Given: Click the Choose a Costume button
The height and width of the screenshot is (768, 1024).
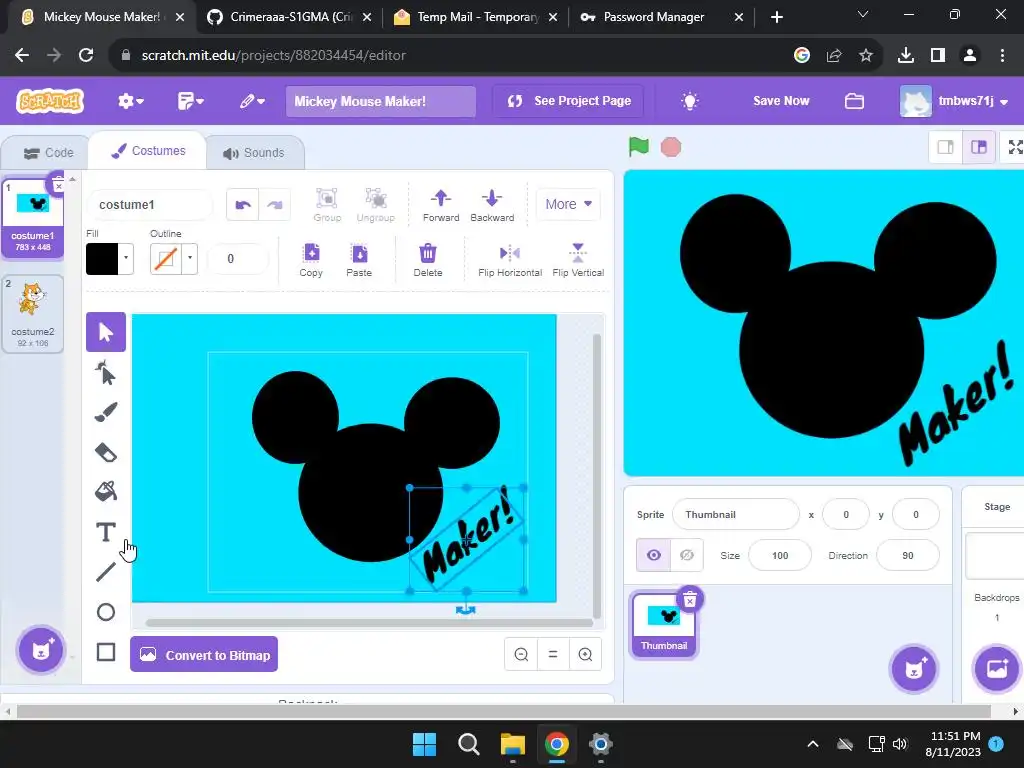Looking at the screenshot, I should tap(40, 650).
